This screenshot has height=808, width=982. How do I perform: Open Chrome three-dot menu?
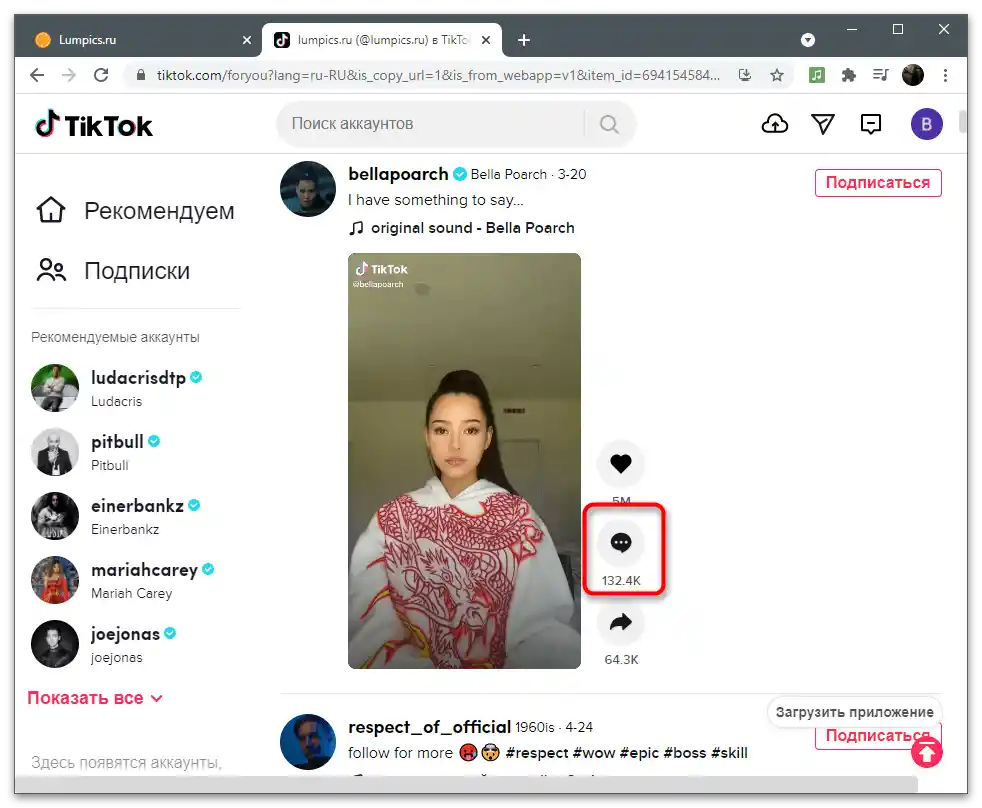click(945, 75)
